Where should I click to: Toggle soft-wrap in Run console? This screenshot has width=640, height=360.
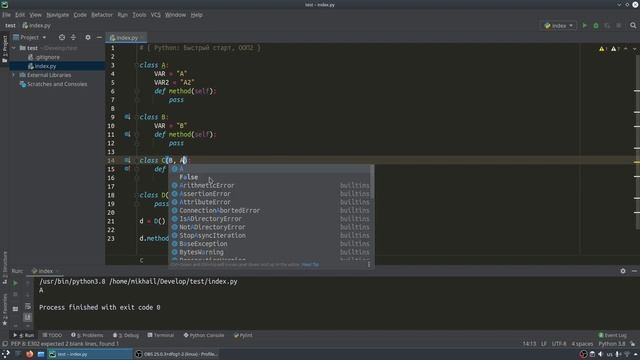click(x=28, y=306)
